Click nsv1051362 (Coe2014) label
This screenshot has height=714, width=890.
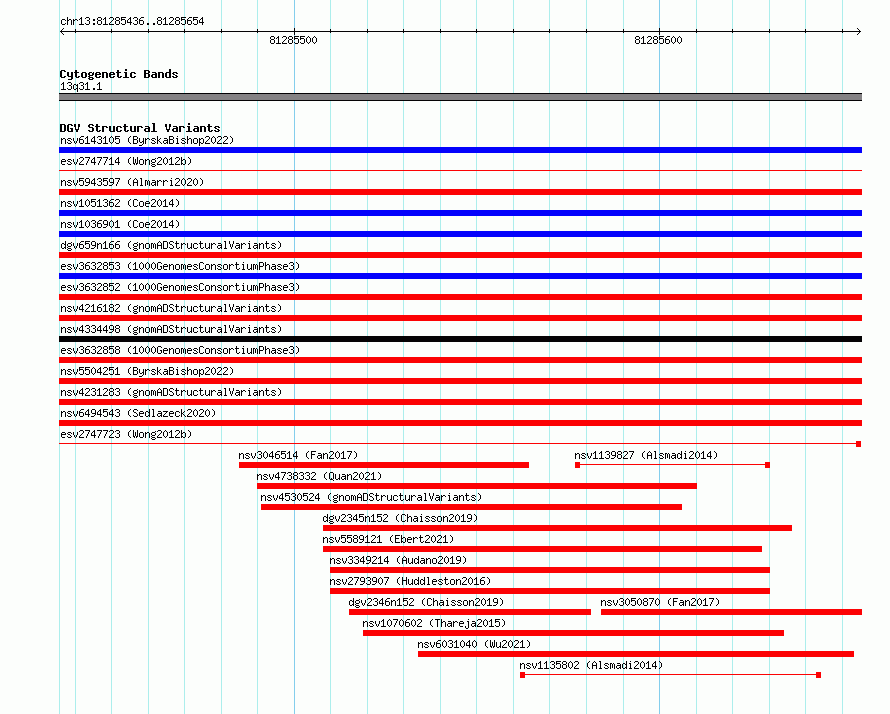pos(120,203)
